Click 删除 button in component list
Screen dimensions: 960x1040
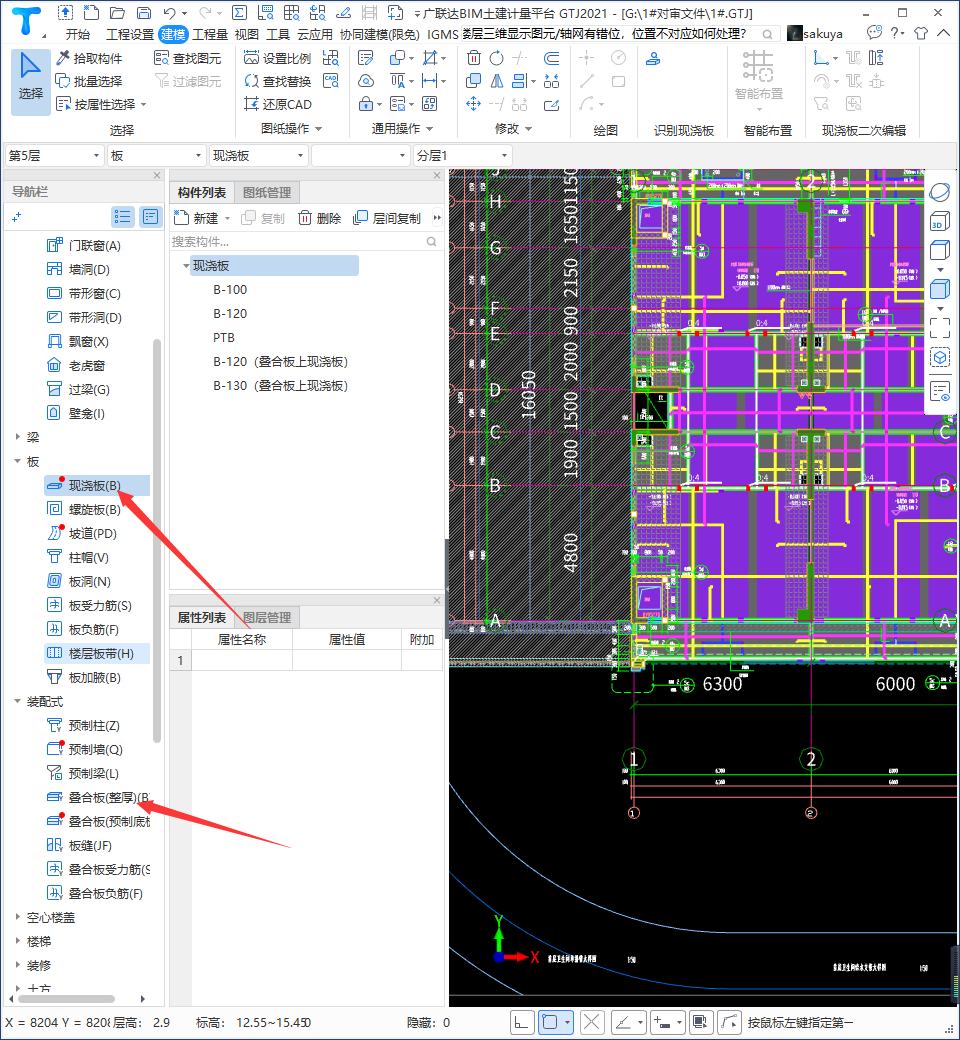320,218
